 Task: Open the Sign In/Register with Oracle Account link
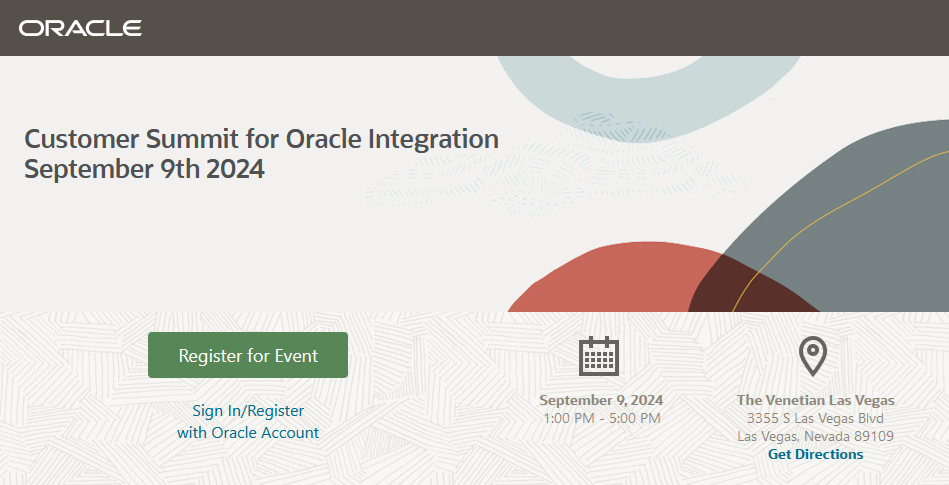[248, 421]
